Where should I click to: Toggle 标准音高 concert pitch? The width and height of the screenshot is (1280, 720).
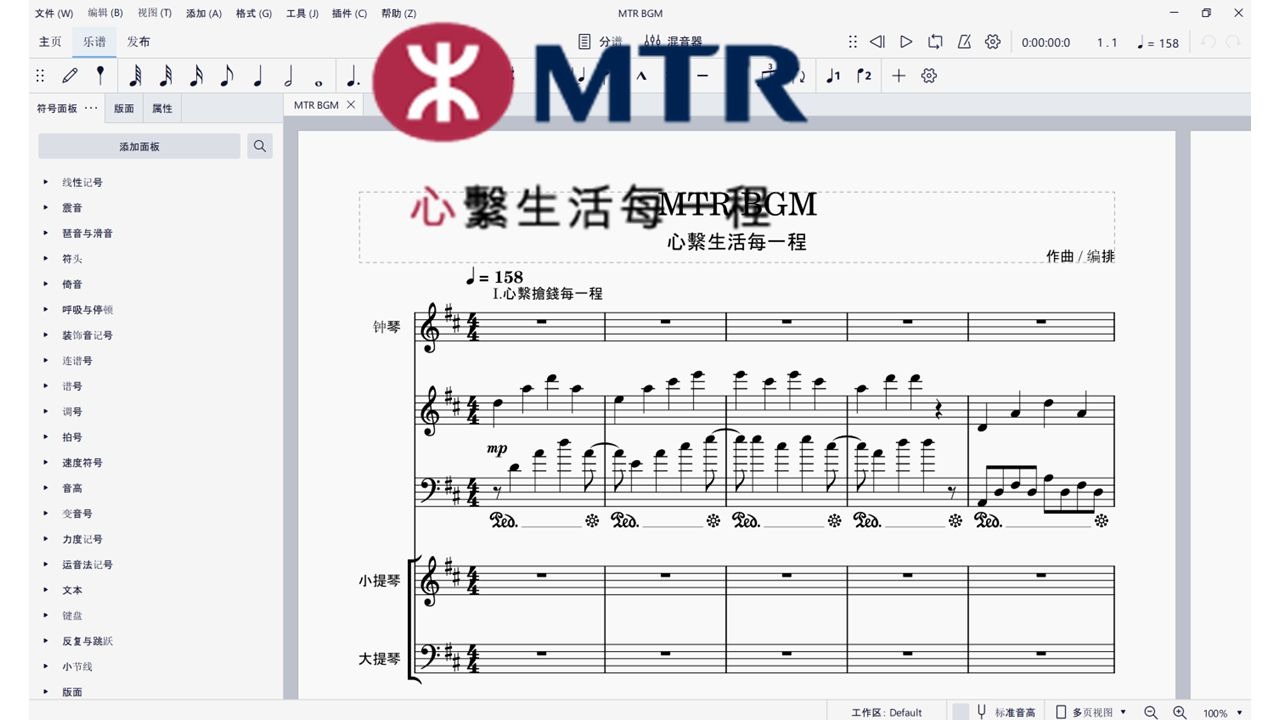point(1005,712)
